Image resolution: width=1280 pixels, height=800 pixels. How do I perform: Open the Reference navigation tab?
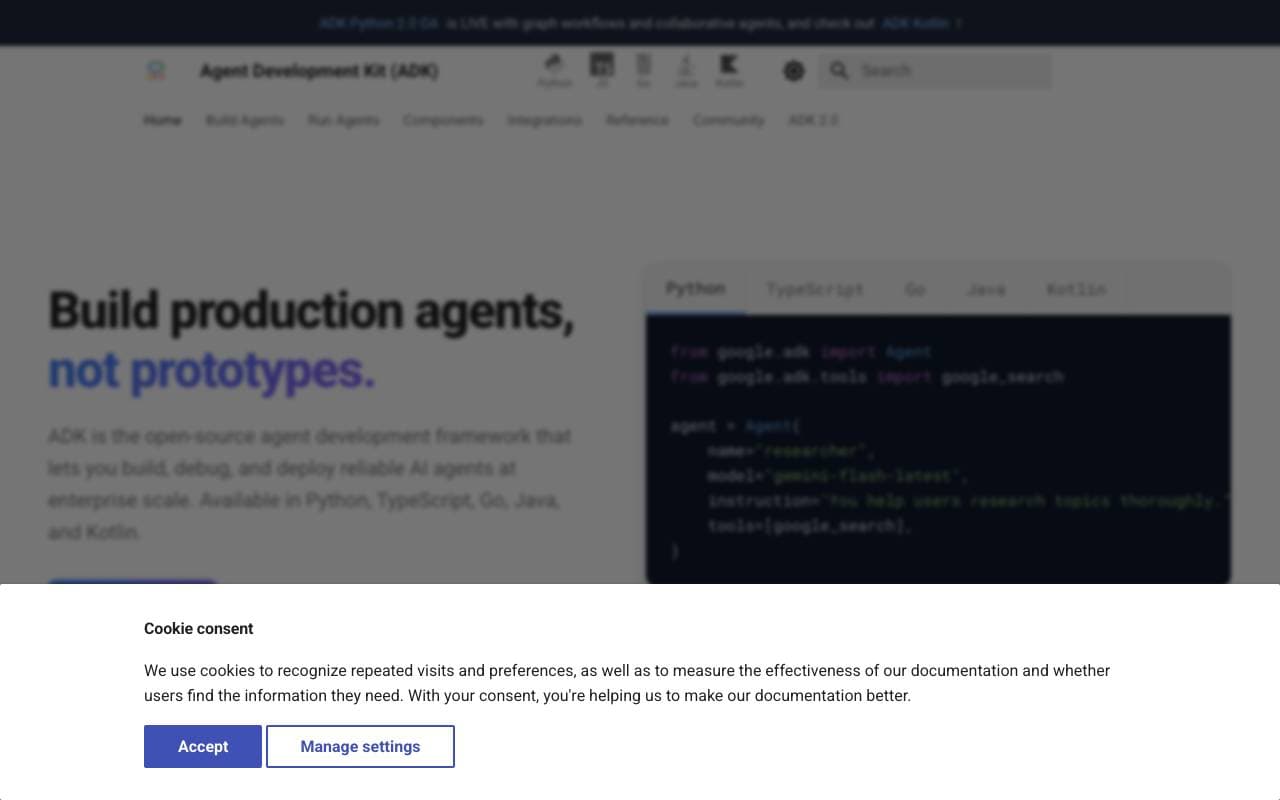coord(637,120)
